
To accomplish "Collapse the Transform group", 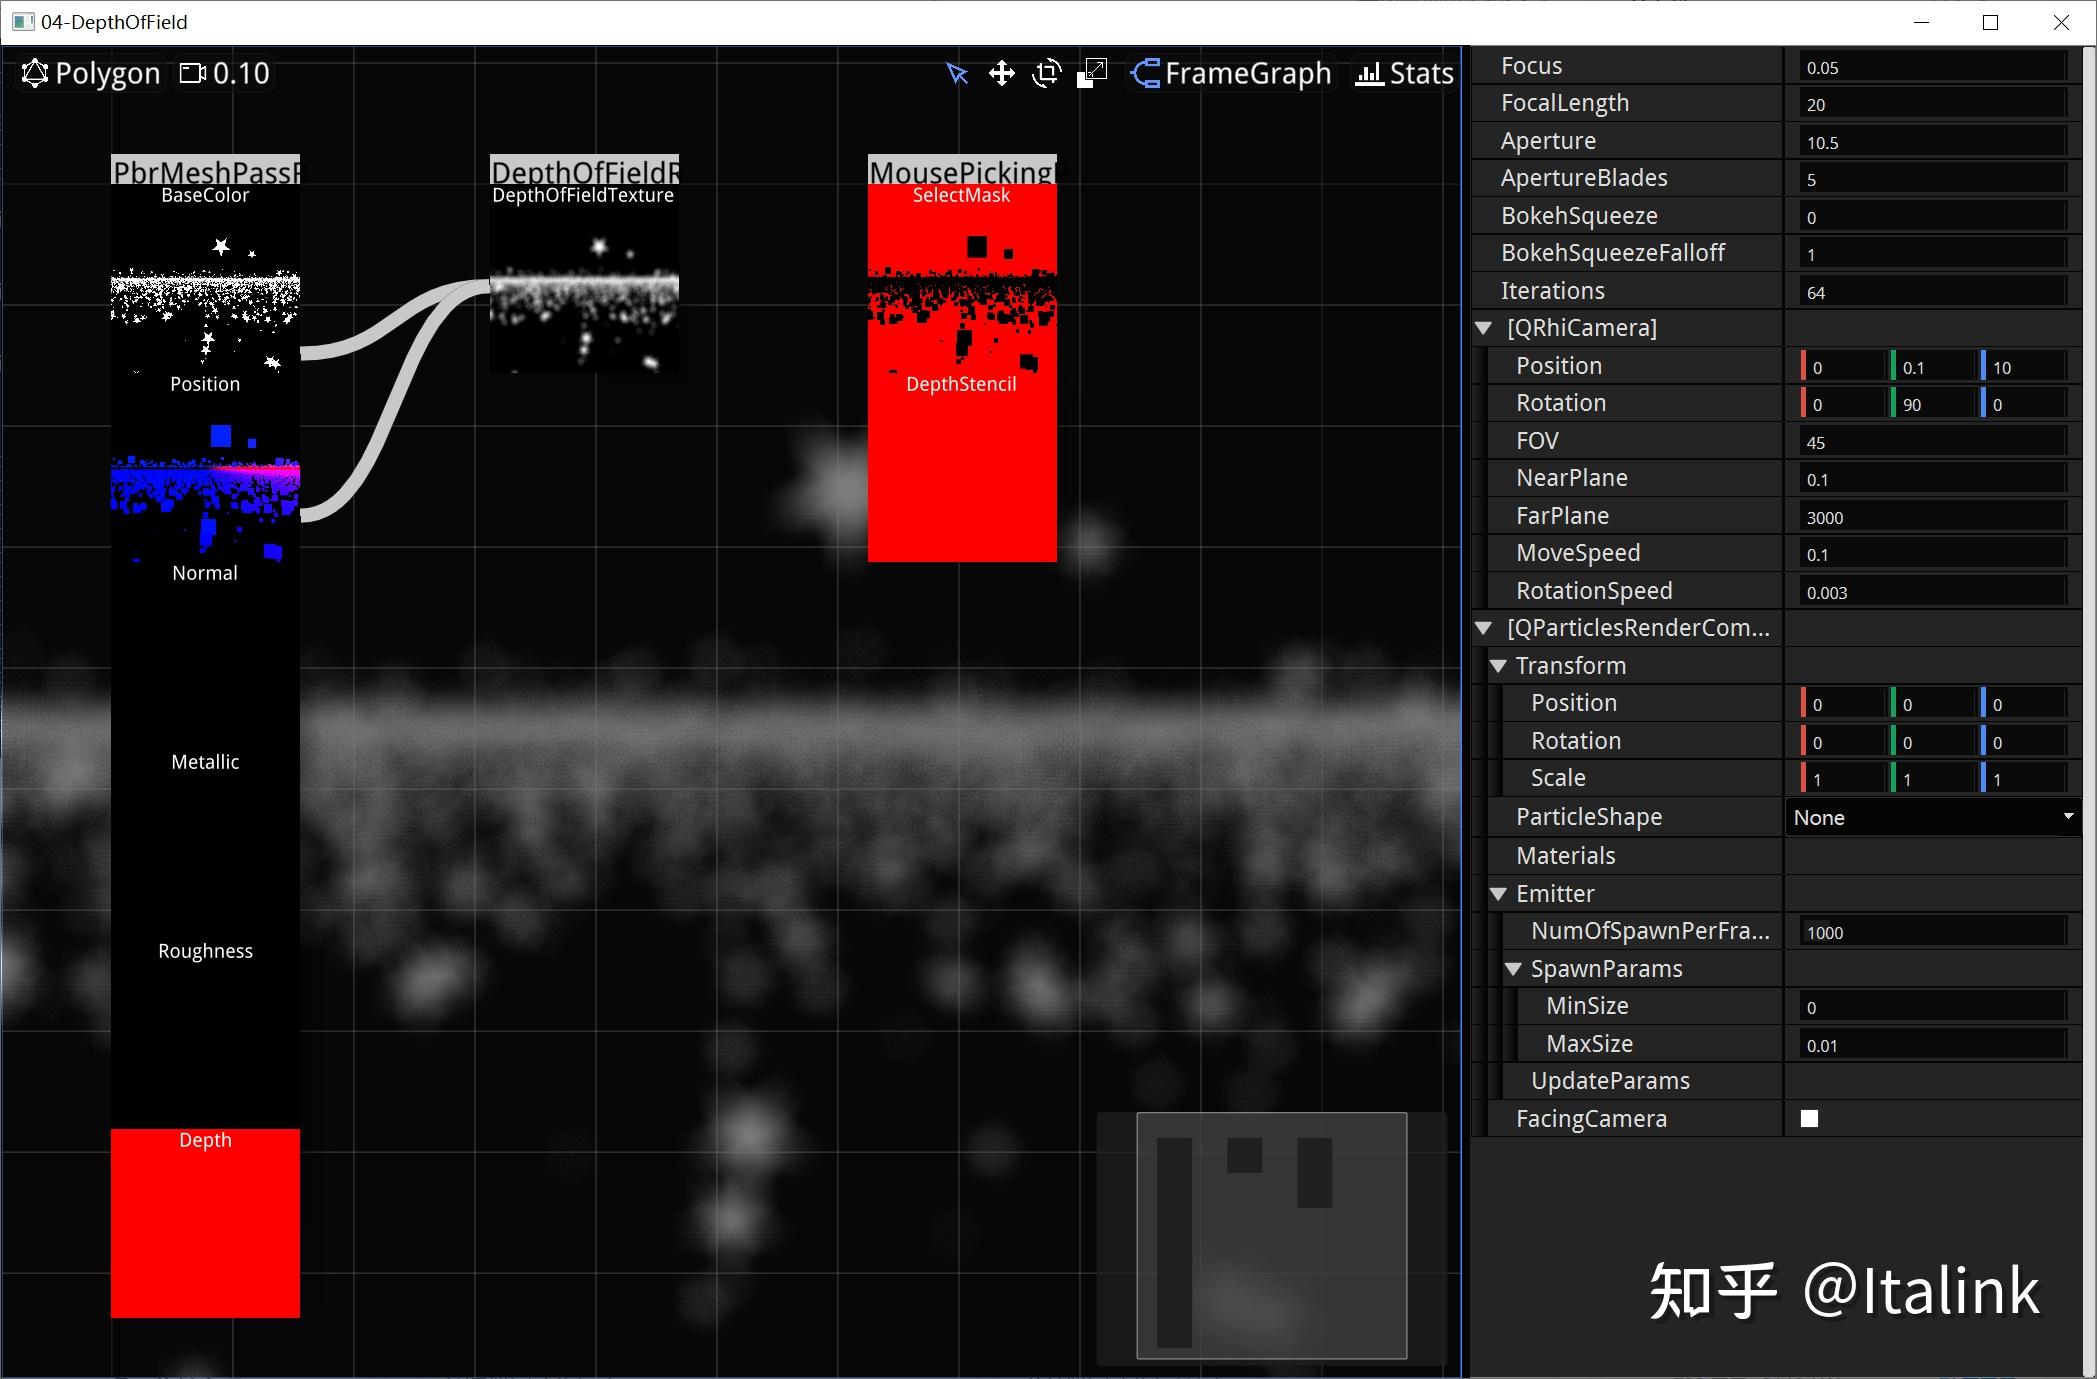I will (x=1498, y=666).
